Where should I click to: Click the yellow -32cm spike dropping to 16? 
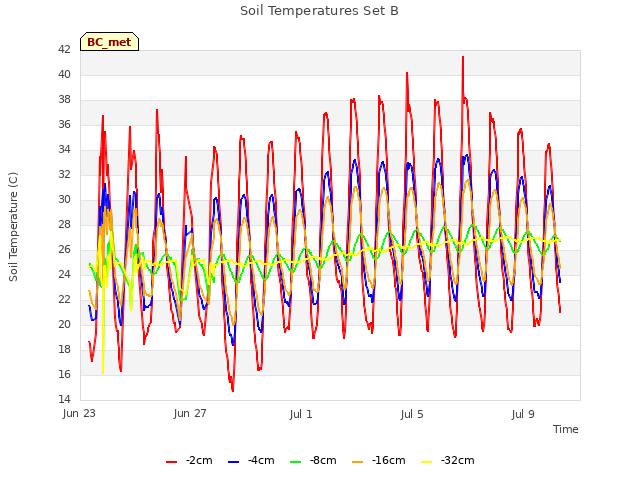tap(103, 371)
